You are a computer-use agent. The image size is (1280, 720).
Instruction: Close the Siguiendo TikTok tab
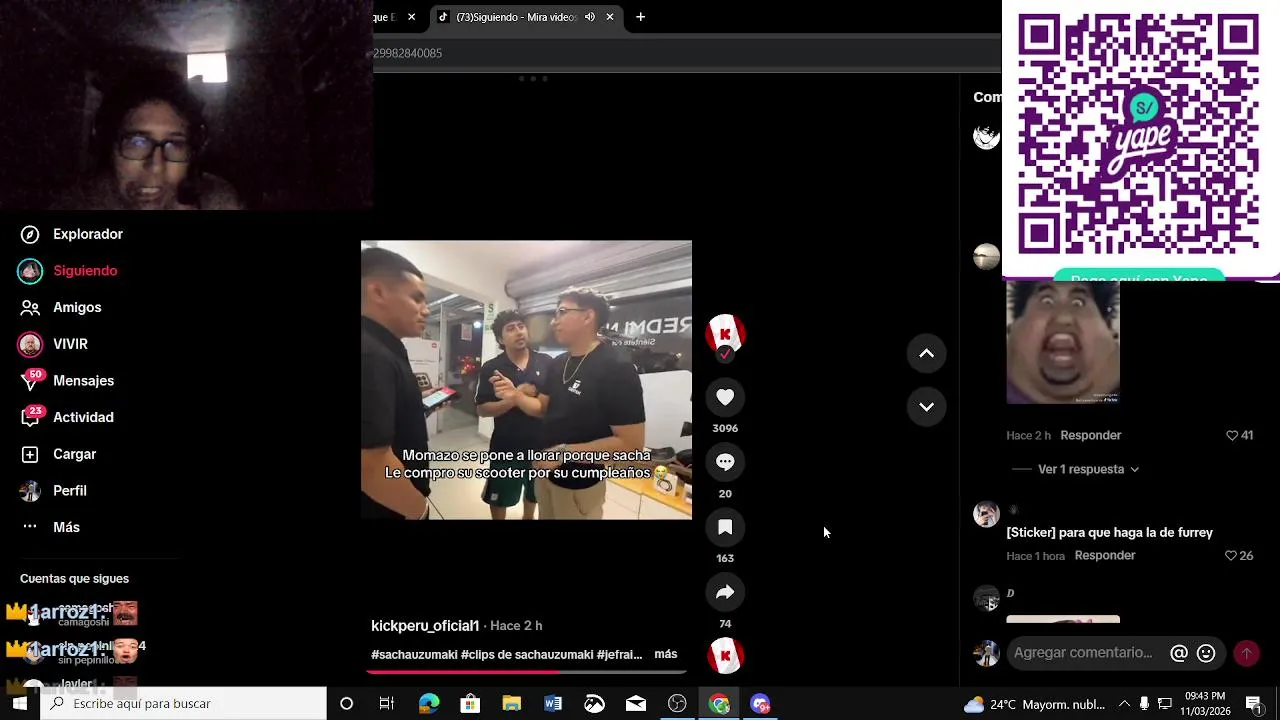point(610,17)
